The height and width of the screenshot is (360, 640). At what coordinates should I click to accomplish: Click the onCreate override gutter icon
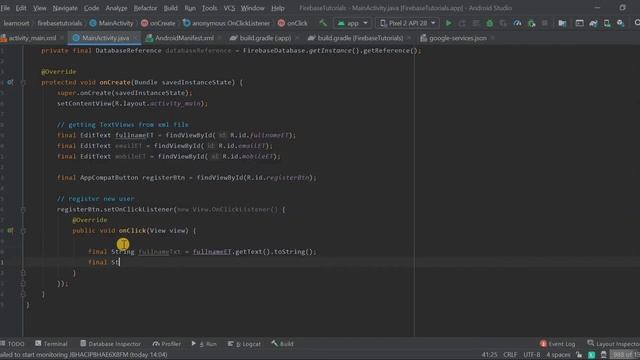pyautogui.click(x=10, y=82)
